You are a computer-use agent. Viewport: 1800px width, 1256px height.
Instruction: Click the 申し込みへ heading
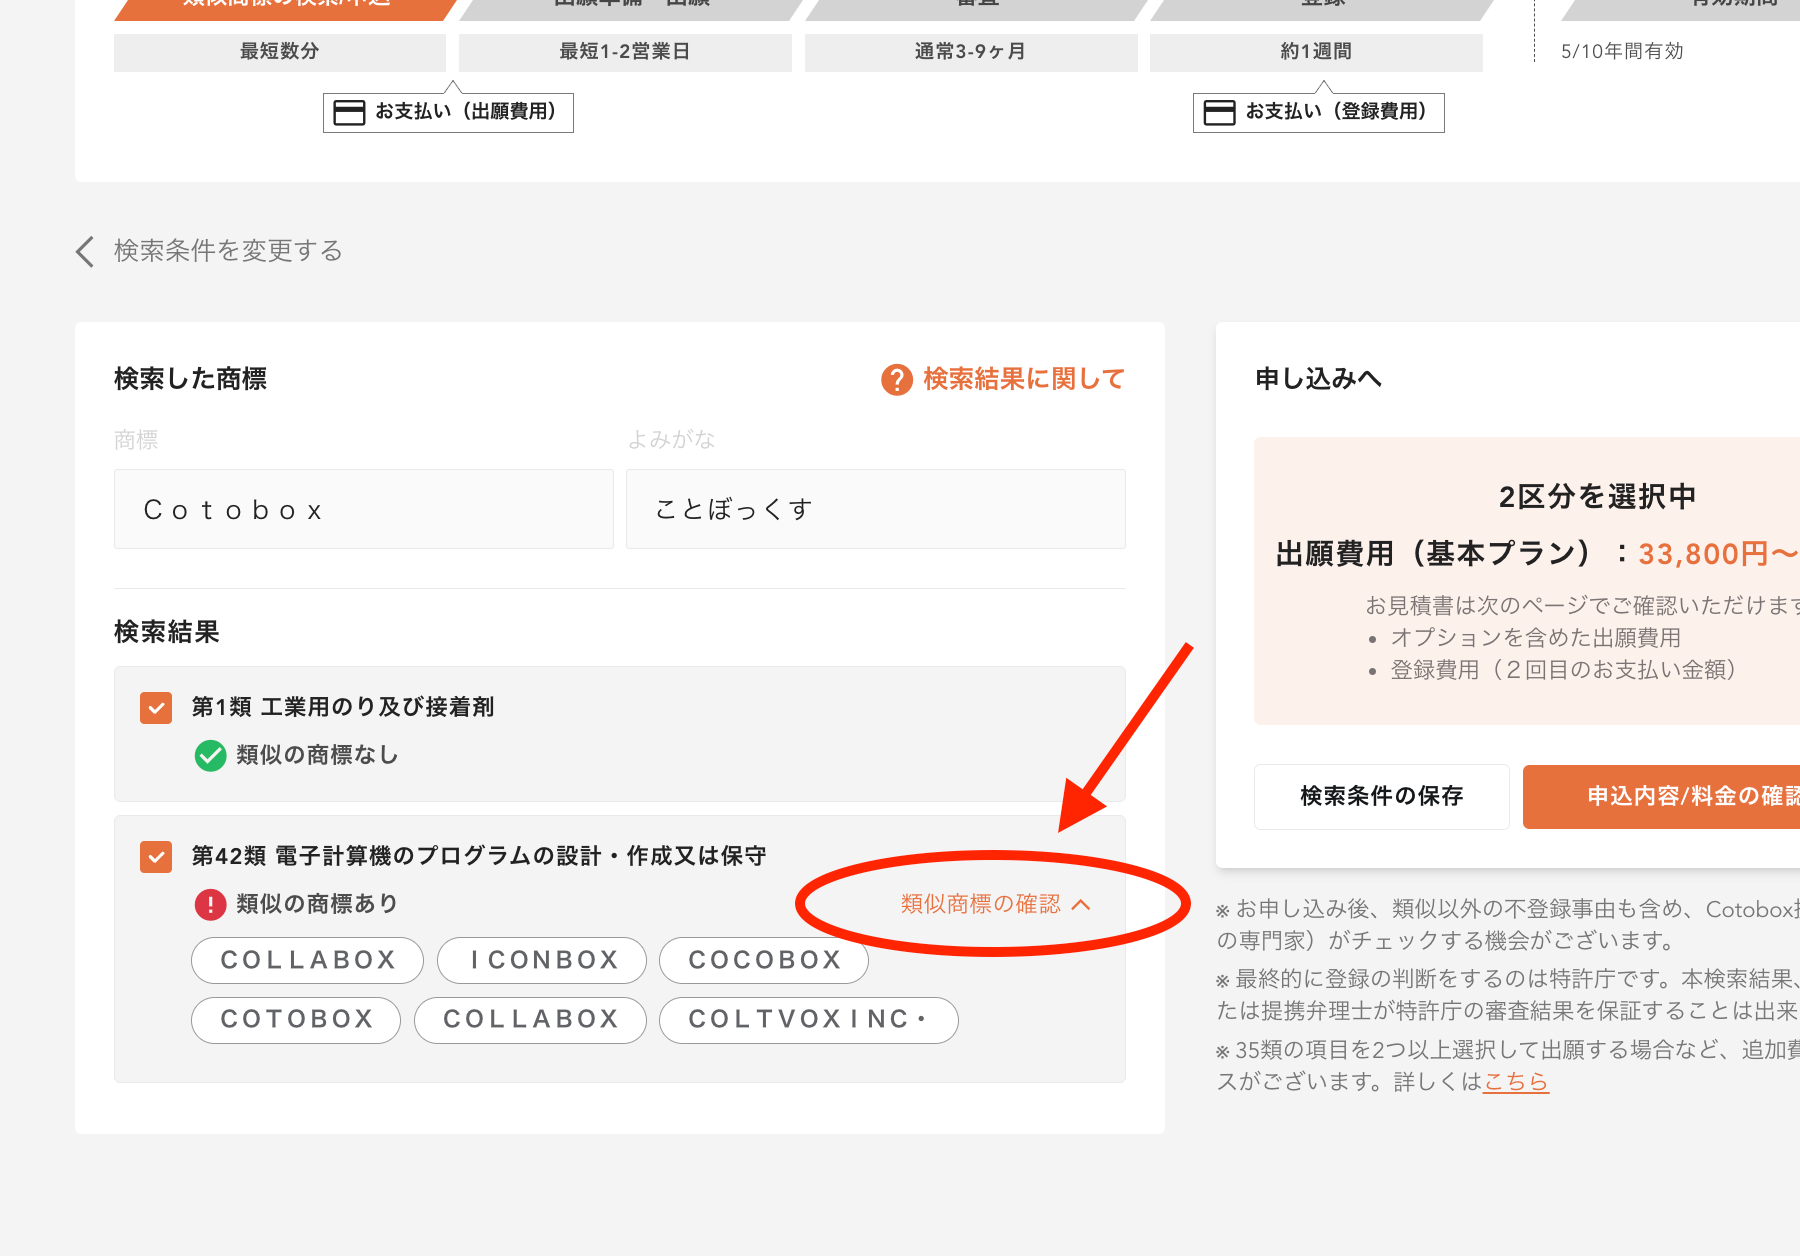click(1319, 379)
